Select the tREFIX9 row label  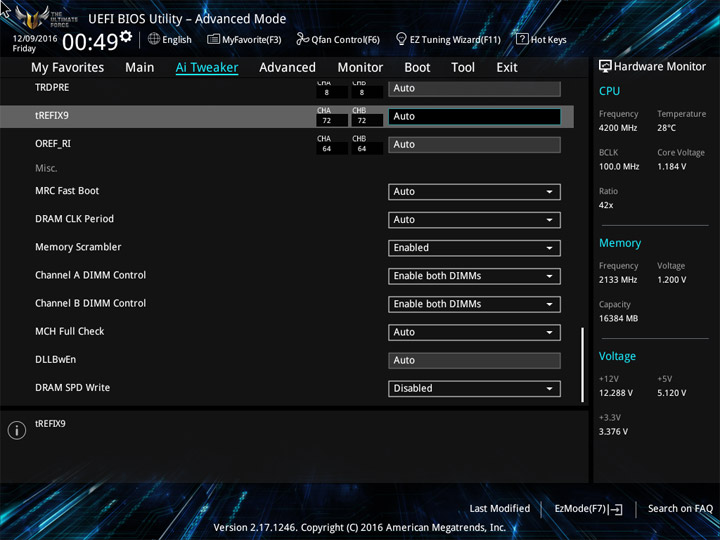click(x=52, y=116)
